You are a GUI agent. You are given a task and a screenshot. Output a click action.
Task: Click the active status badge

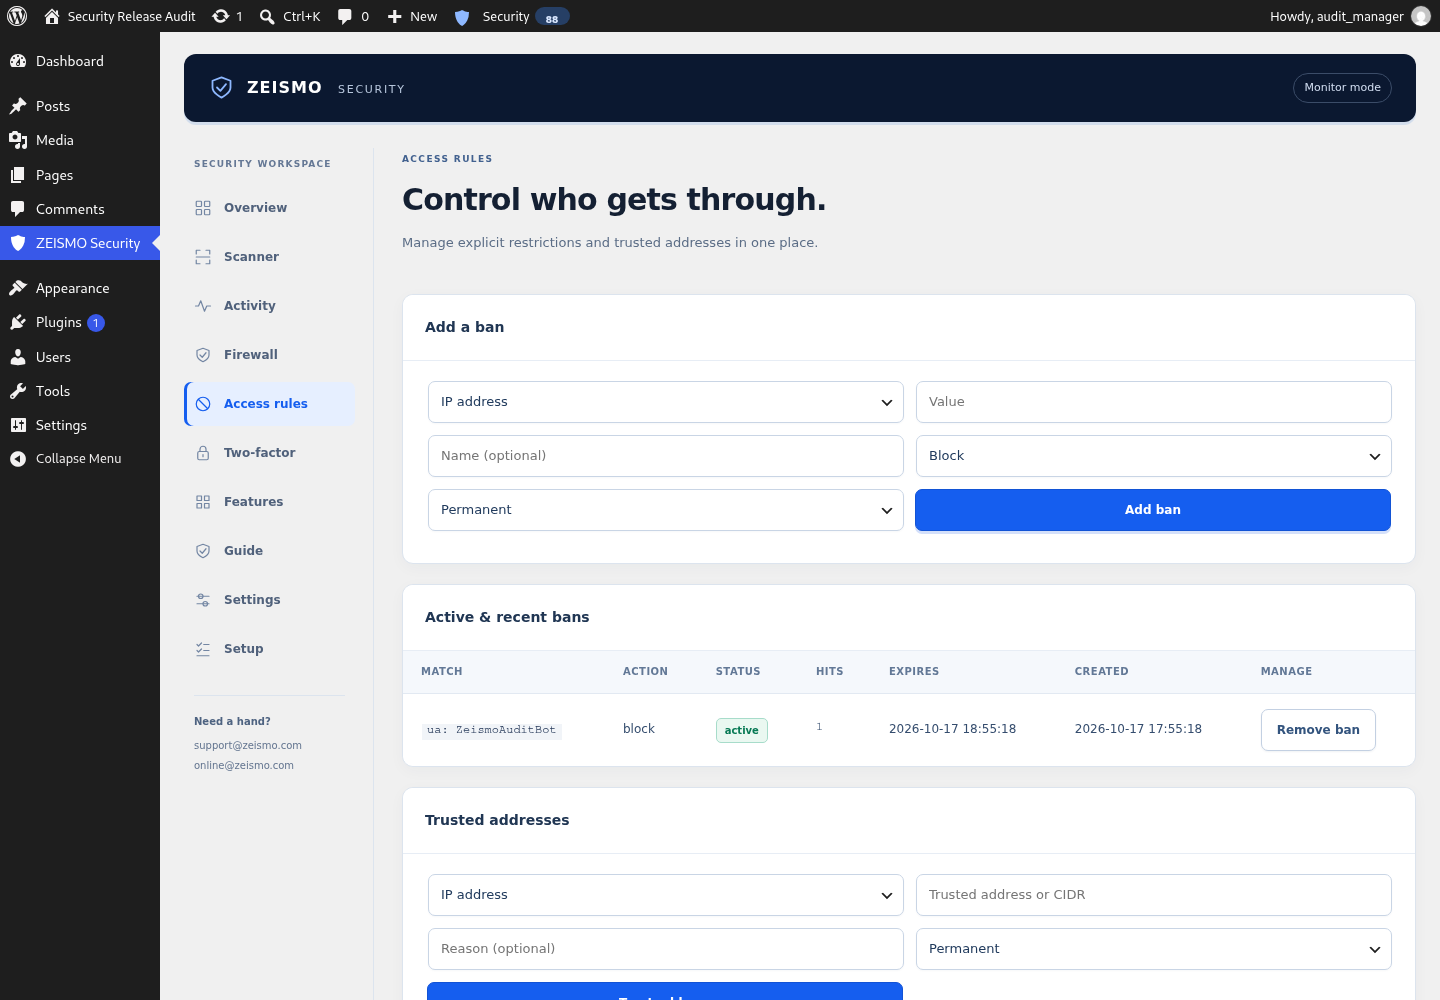(741, 730)
